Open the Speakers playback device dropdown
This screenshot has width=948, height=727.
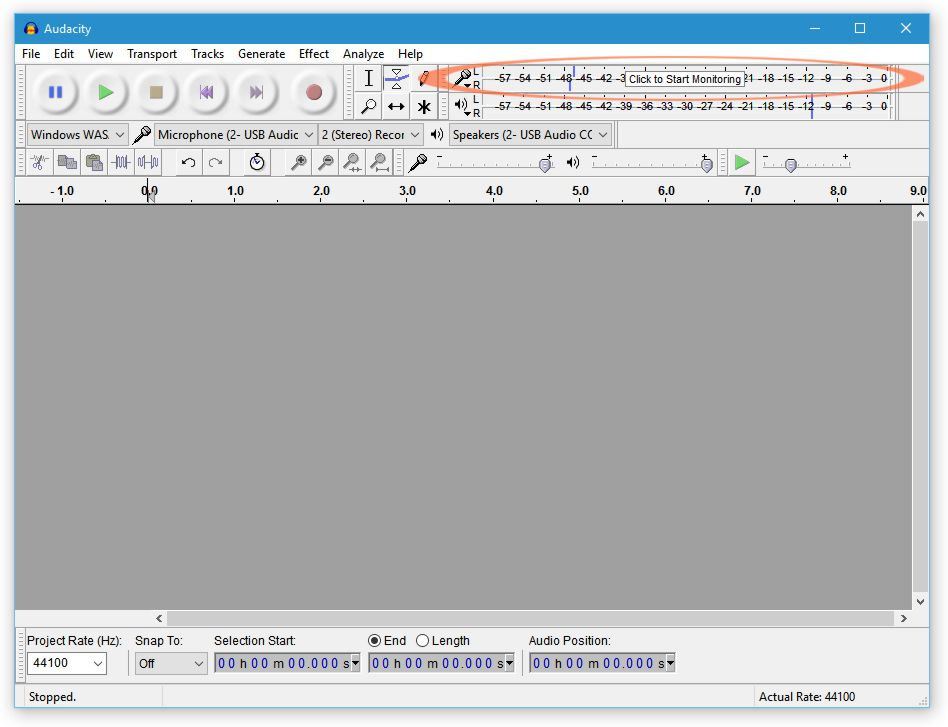530,134
